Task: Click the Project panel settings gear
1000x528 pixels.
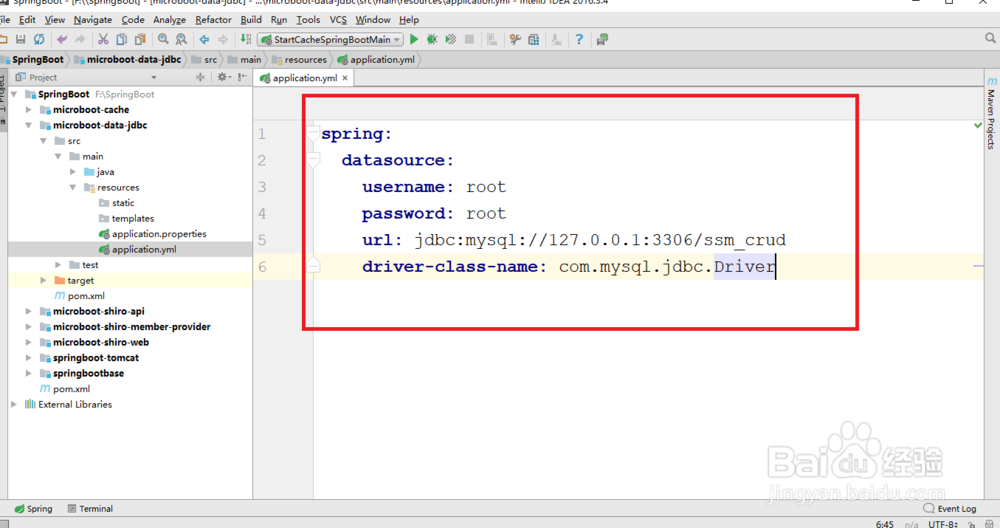Action: tap(222, 77)
